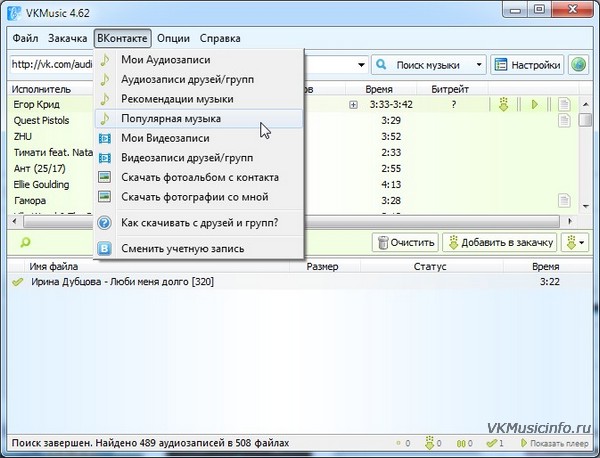Viewport: 600px width, 458px height.
Task: Click download icon in Егор Крид row
Action: coord(504,104)
